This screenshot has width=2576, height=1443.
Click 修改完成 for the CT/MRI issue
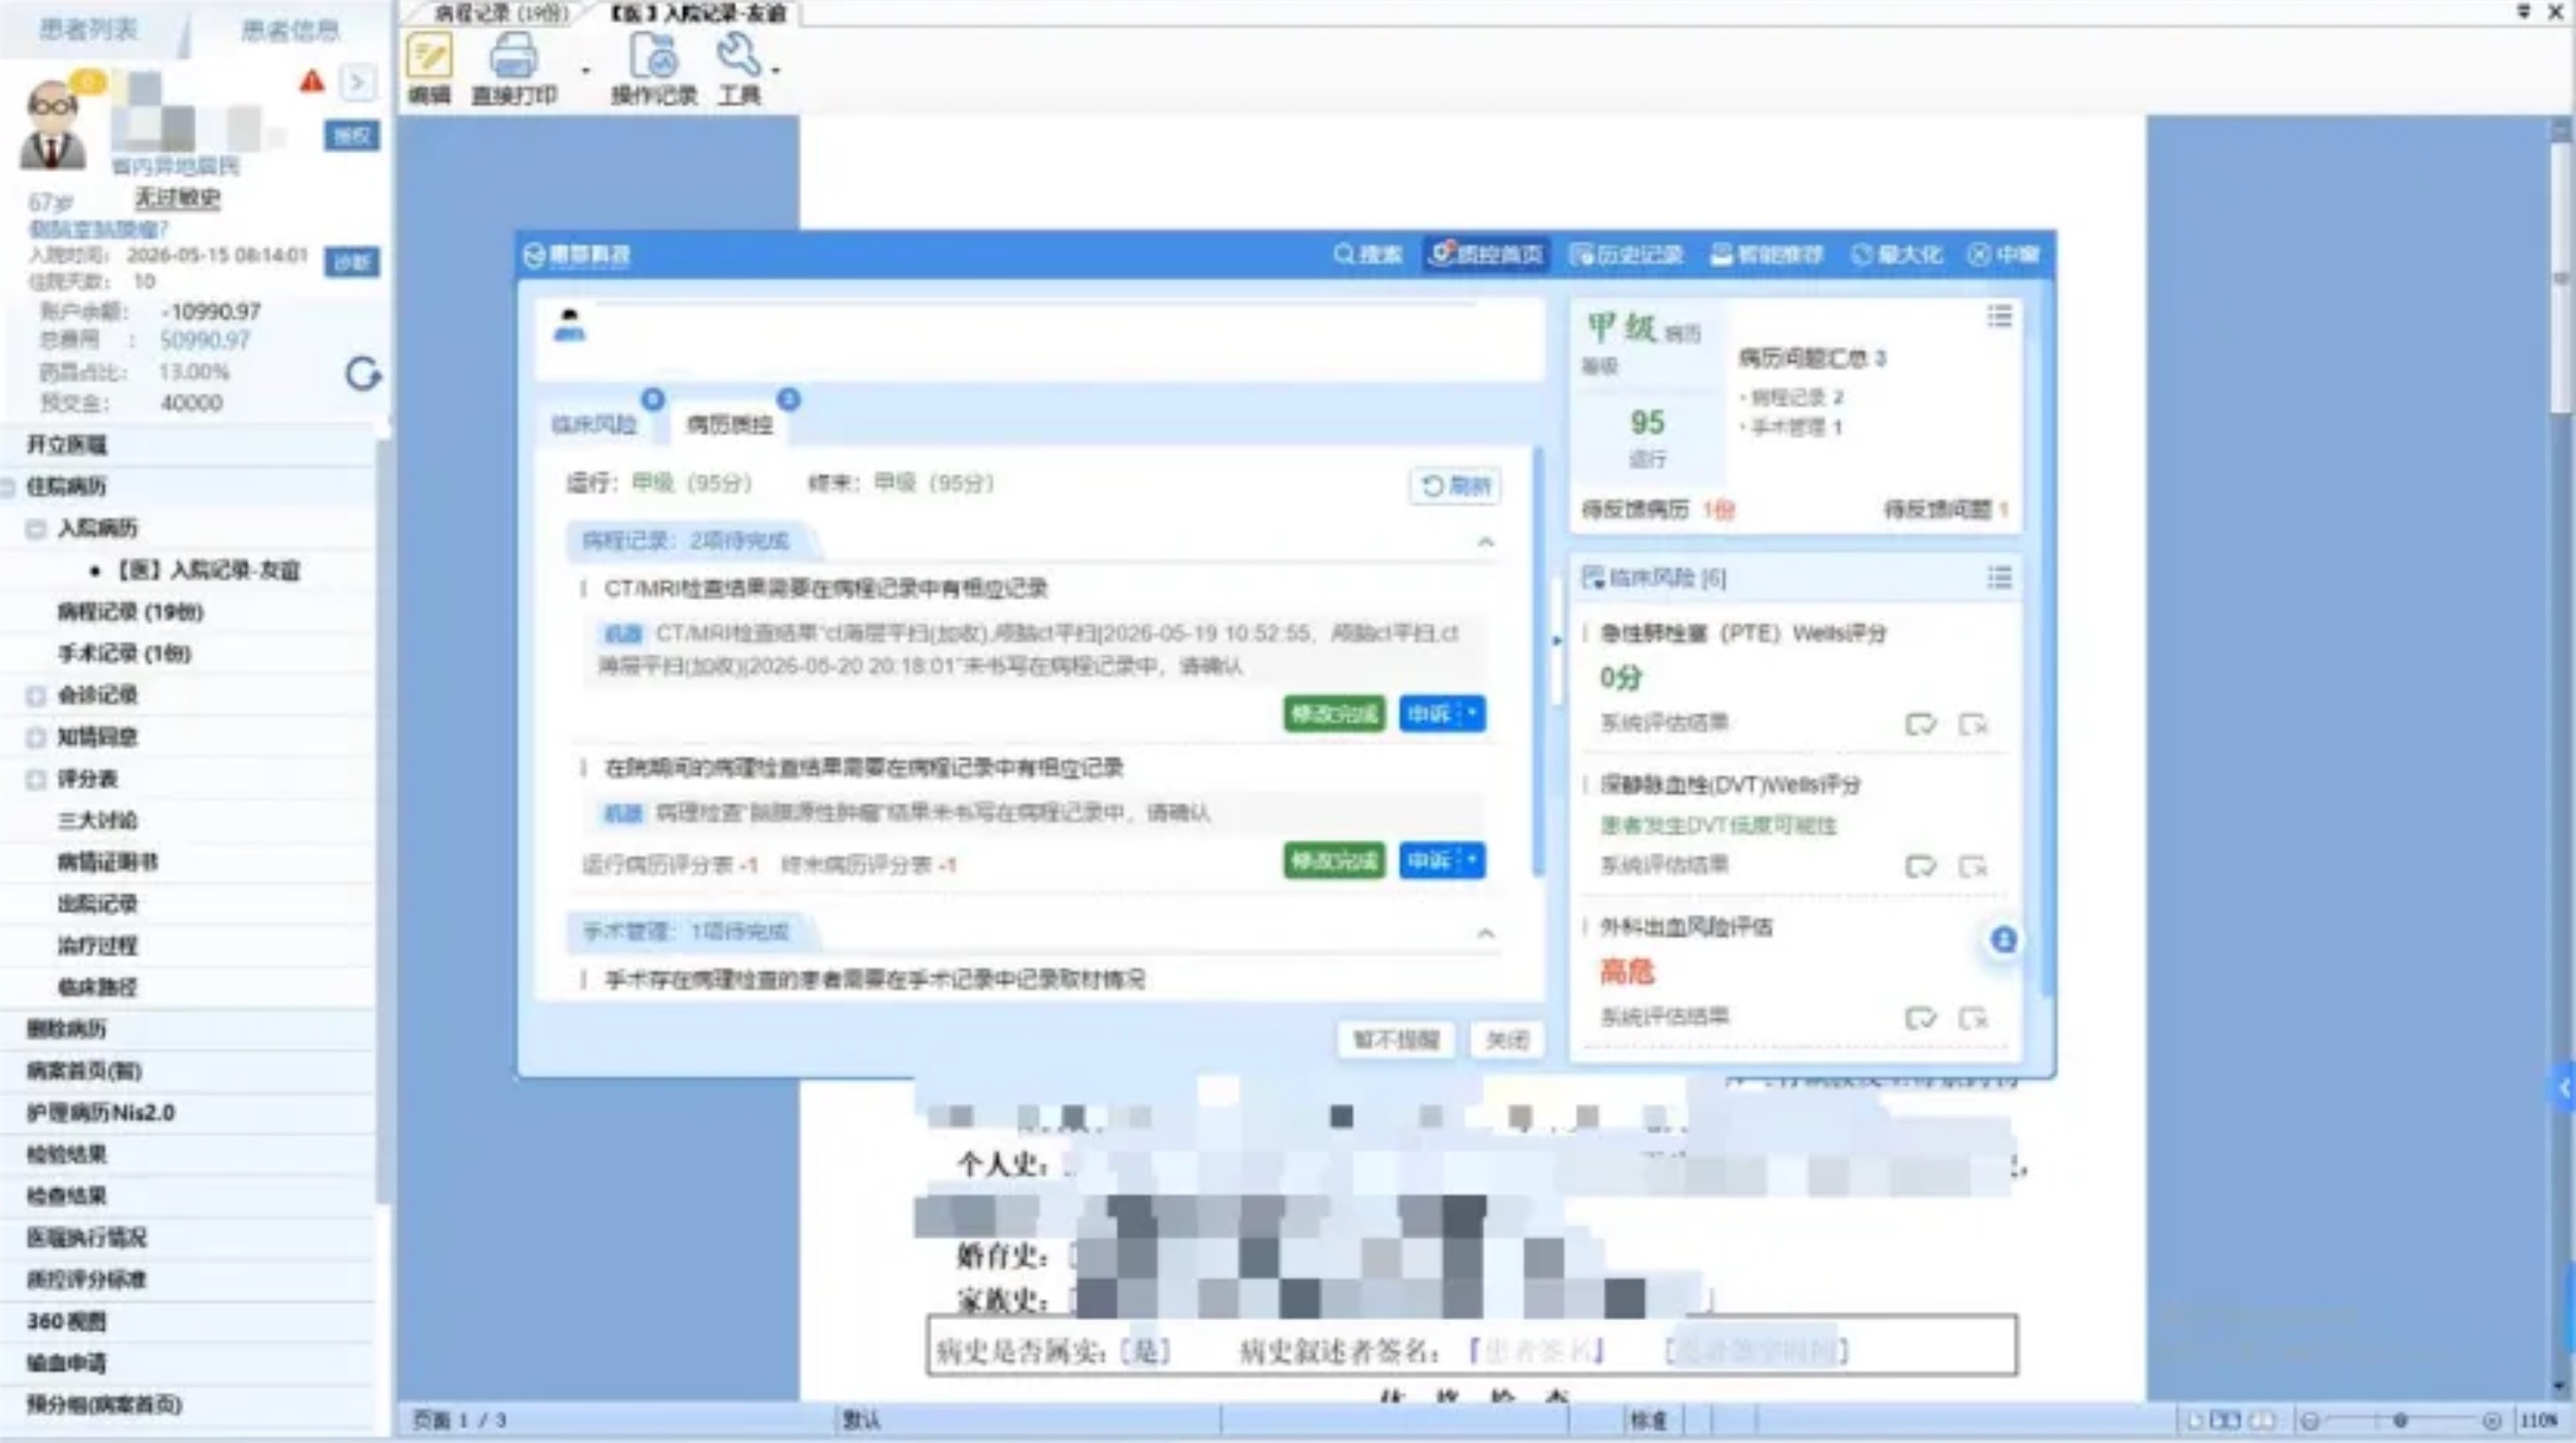tap(1334, 713)
